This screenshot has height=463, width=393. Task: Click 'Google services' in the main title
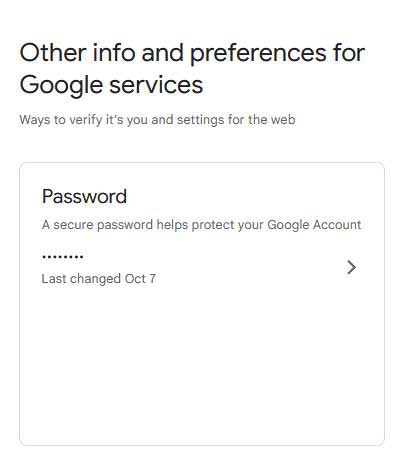point(111,85)
